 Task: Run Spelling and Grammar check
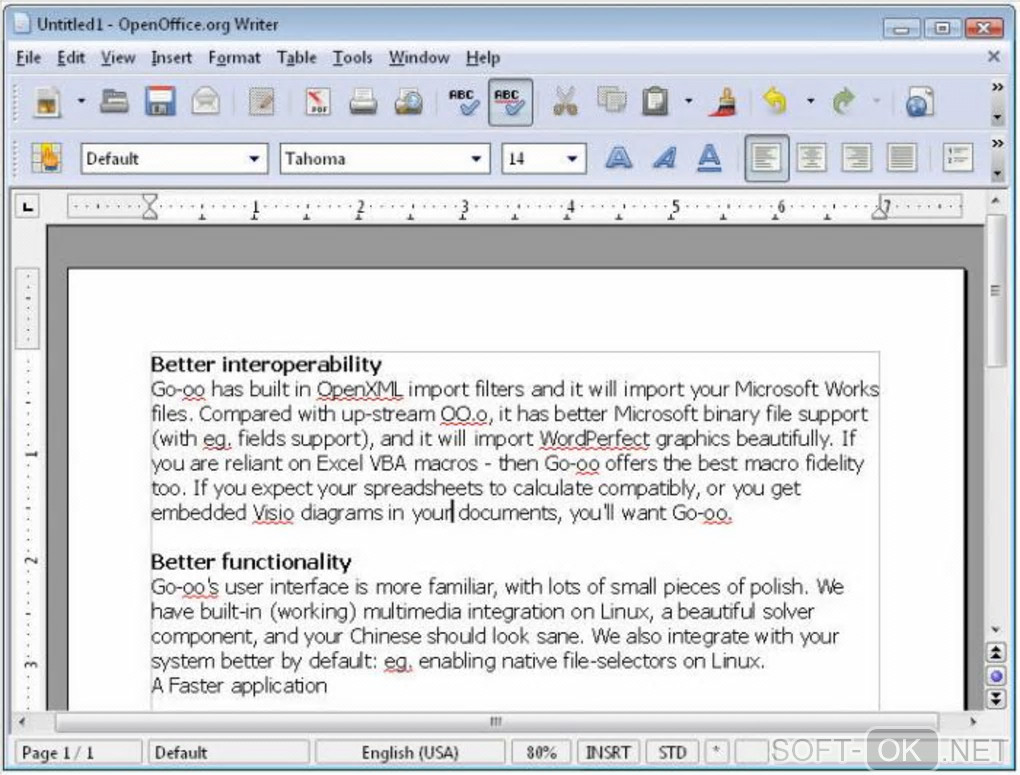(x=464, y=102)
